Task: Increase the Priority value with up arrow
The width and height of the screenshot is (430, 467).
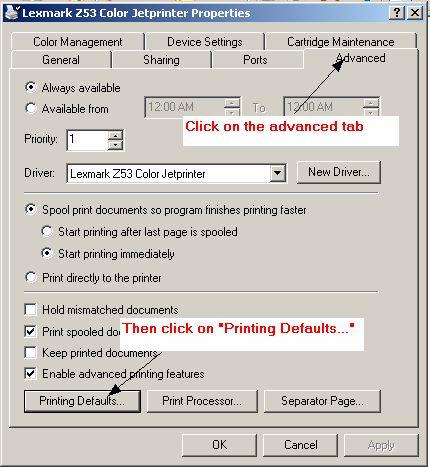Action: 116,135
